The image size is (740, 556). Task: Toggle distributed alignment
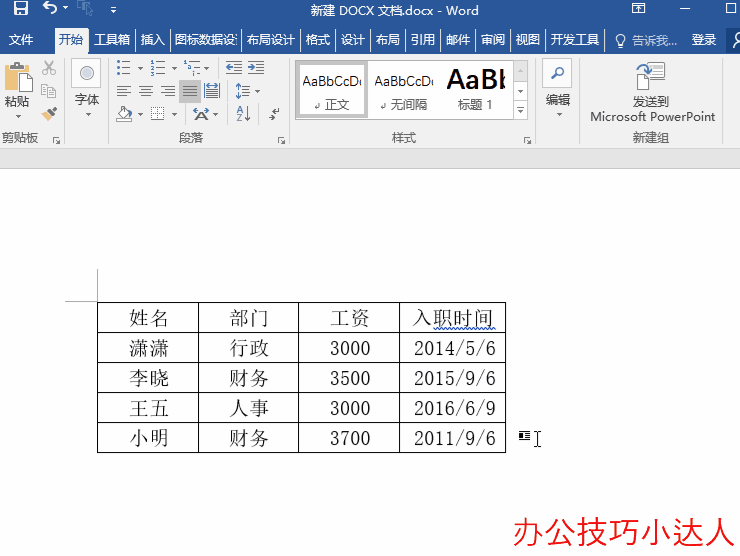point(212,91)
